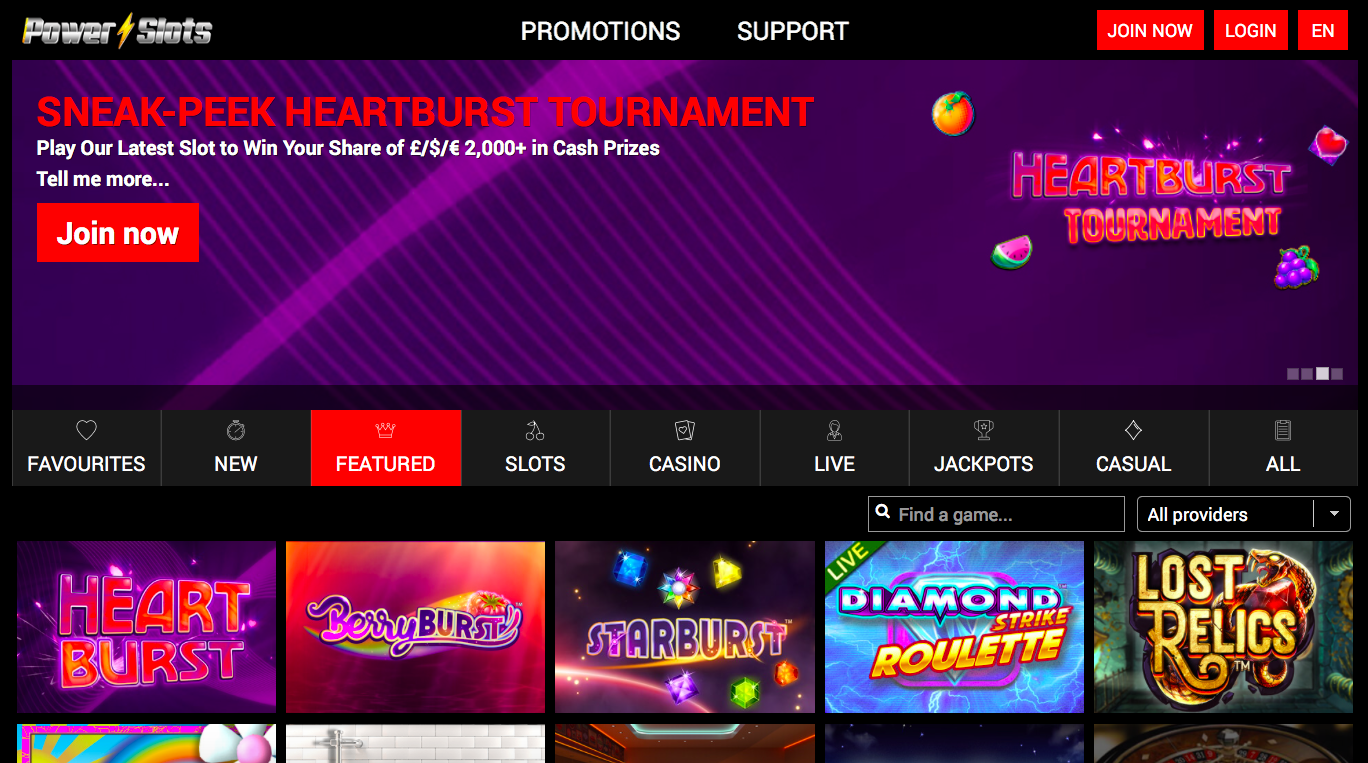Image resolution: width=1368 pixels, height=763 pixels.
Task: Open the Starburst game thumbnail
Action: pos(685,627)
